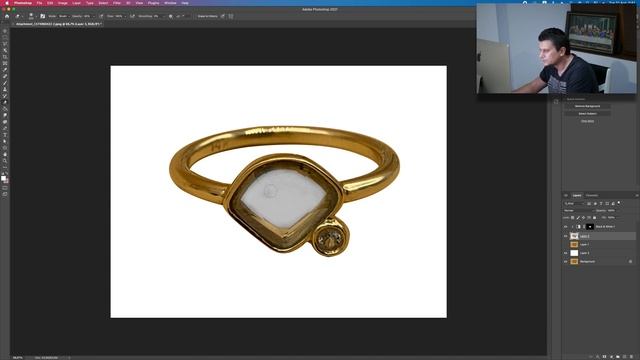Filter layers by type layers icon
The image size is (640, 360).
(601, 203)
